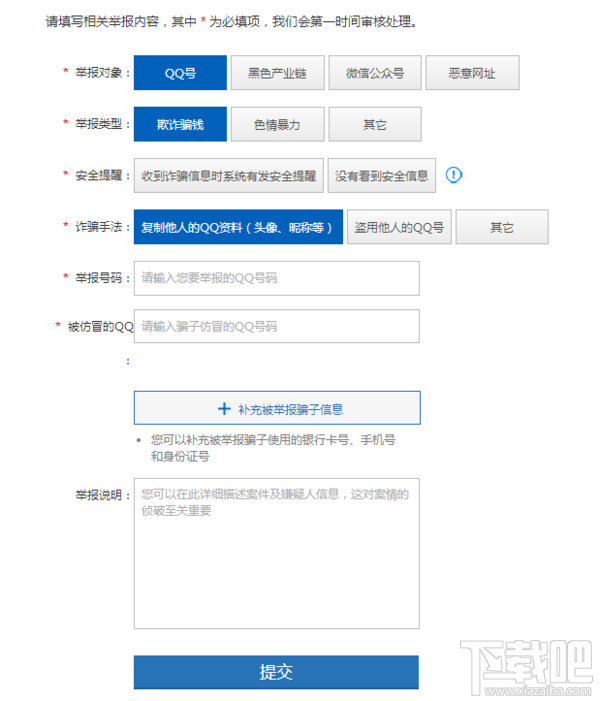Viewport: 600px width, 701px height.
Task: Select 其它 in the 举报类型 row
Action: click(x=375, y=124)
